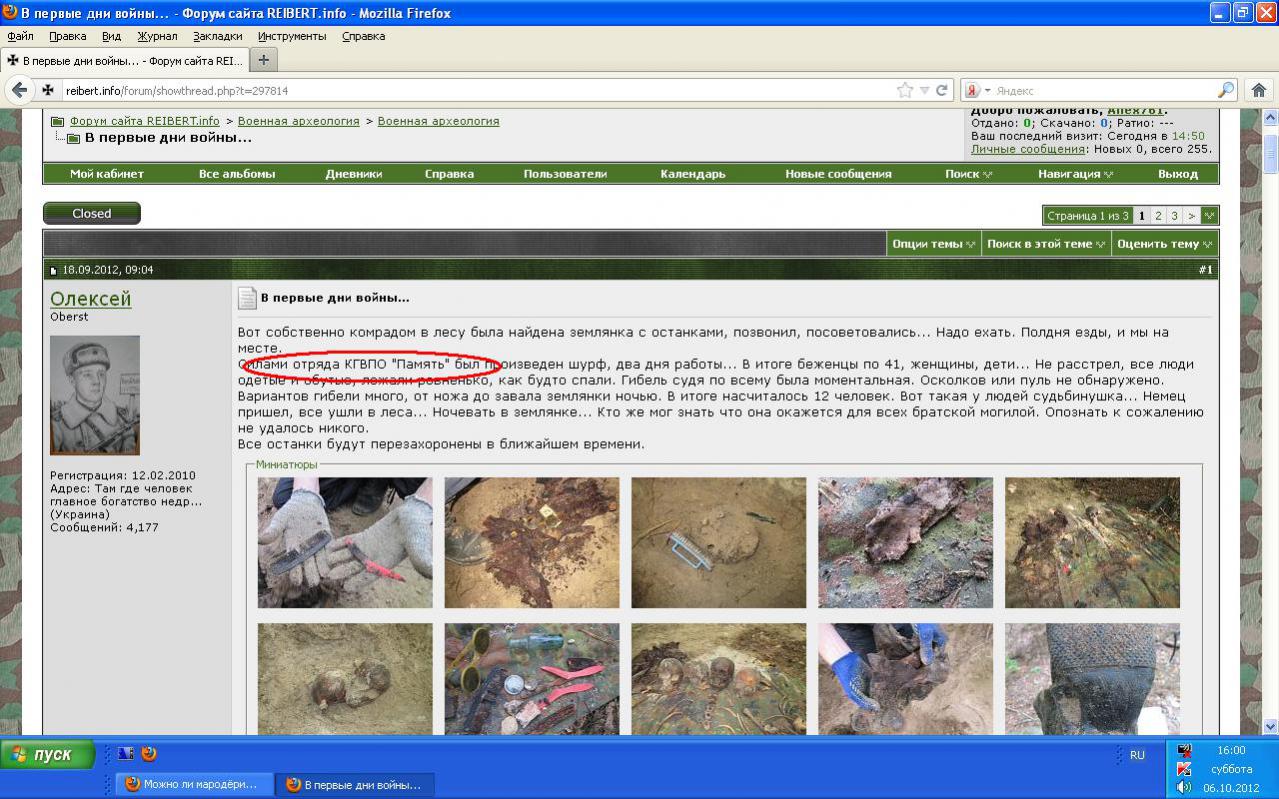Image resolution: width=1279 pixels, height=799 pixels.
Task: Open user profile link "Олексей"
Action: (90, 299)
